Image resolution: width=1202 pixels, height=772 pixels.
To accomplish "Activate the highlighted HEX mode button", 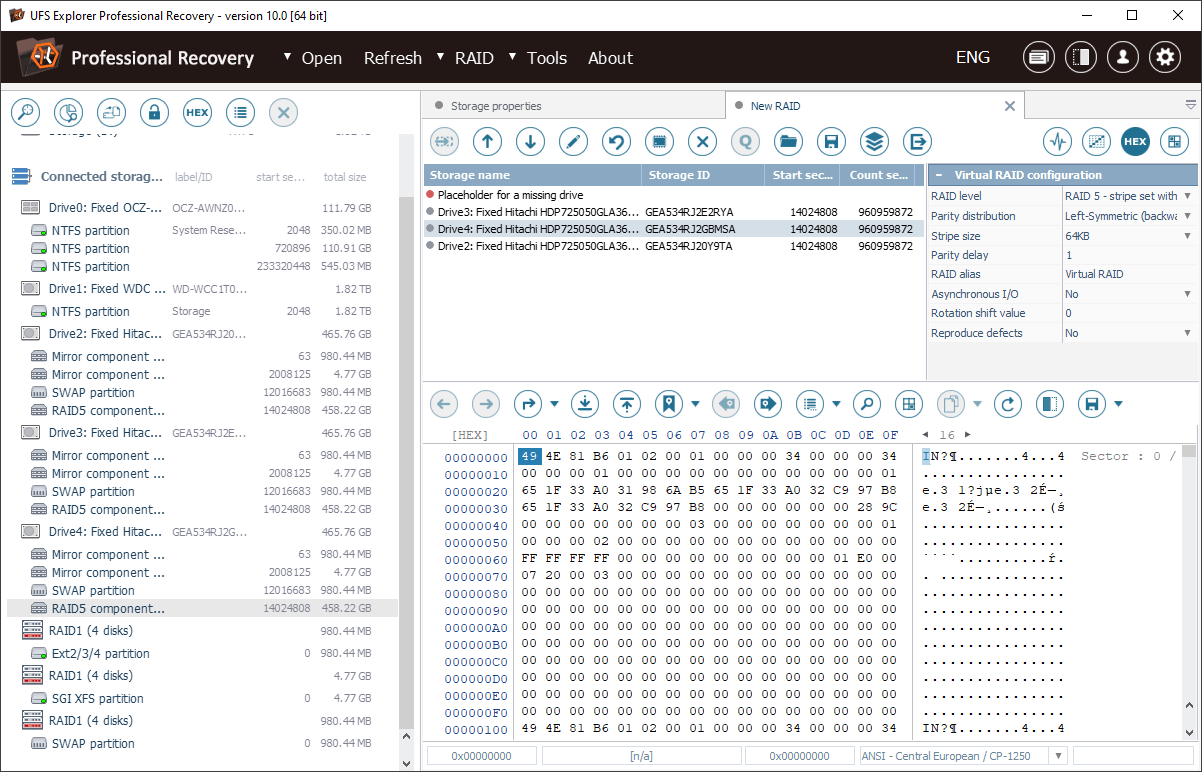I will 1135,142.
